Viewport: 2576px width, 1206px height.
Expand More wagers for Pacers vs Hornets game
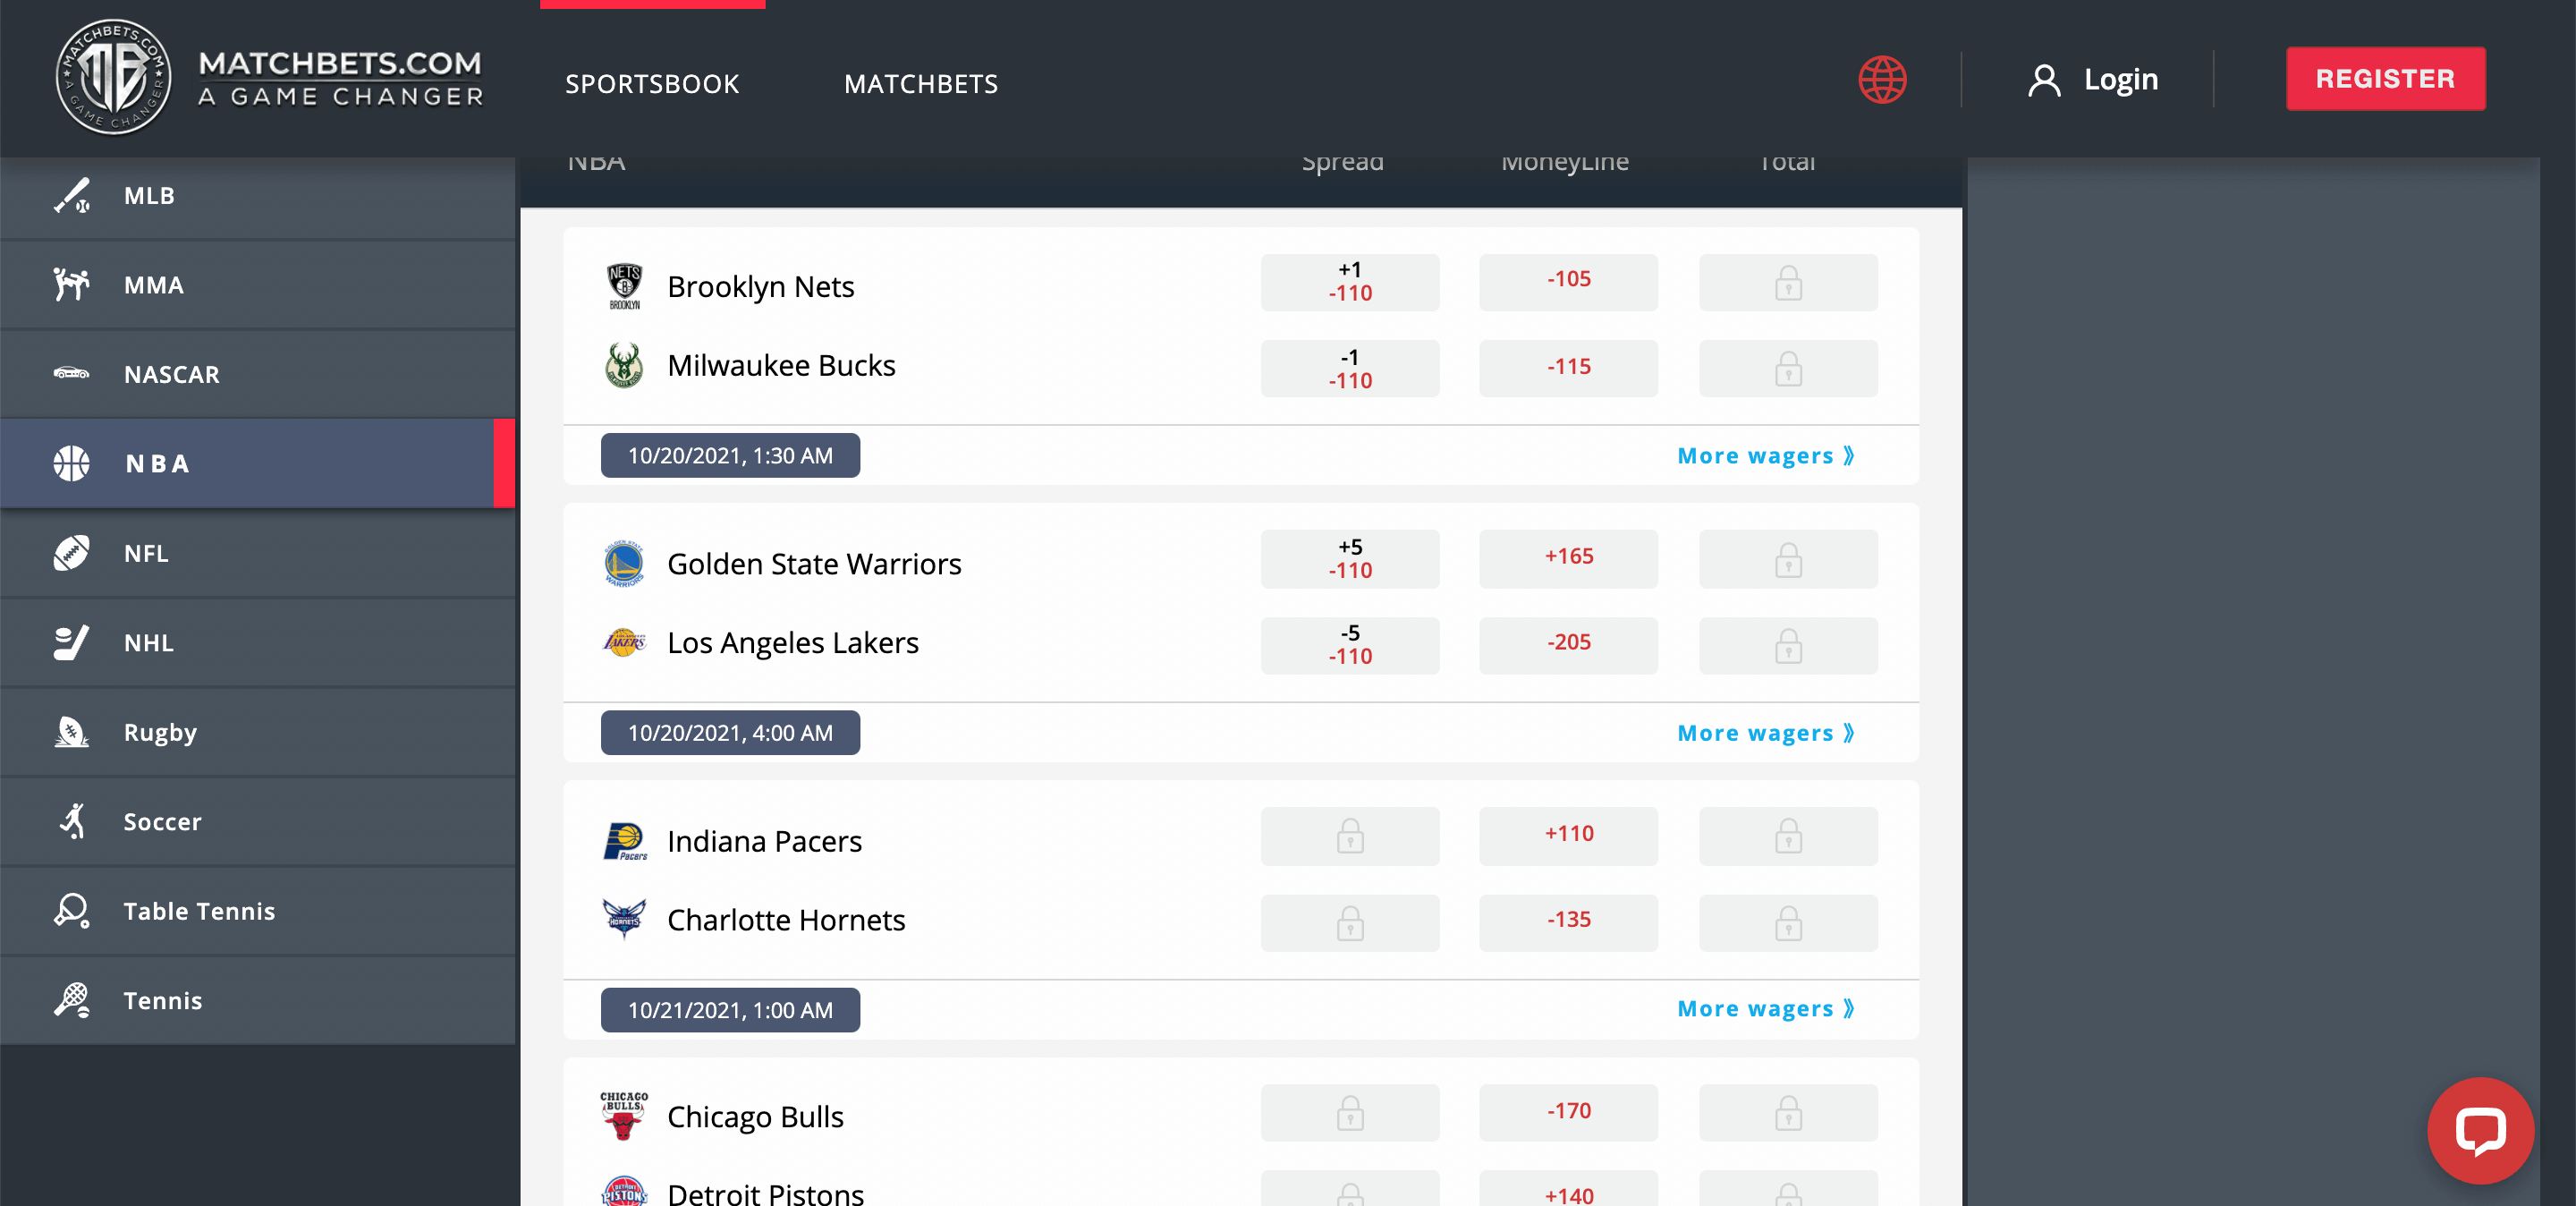tap(1765, 1009)
